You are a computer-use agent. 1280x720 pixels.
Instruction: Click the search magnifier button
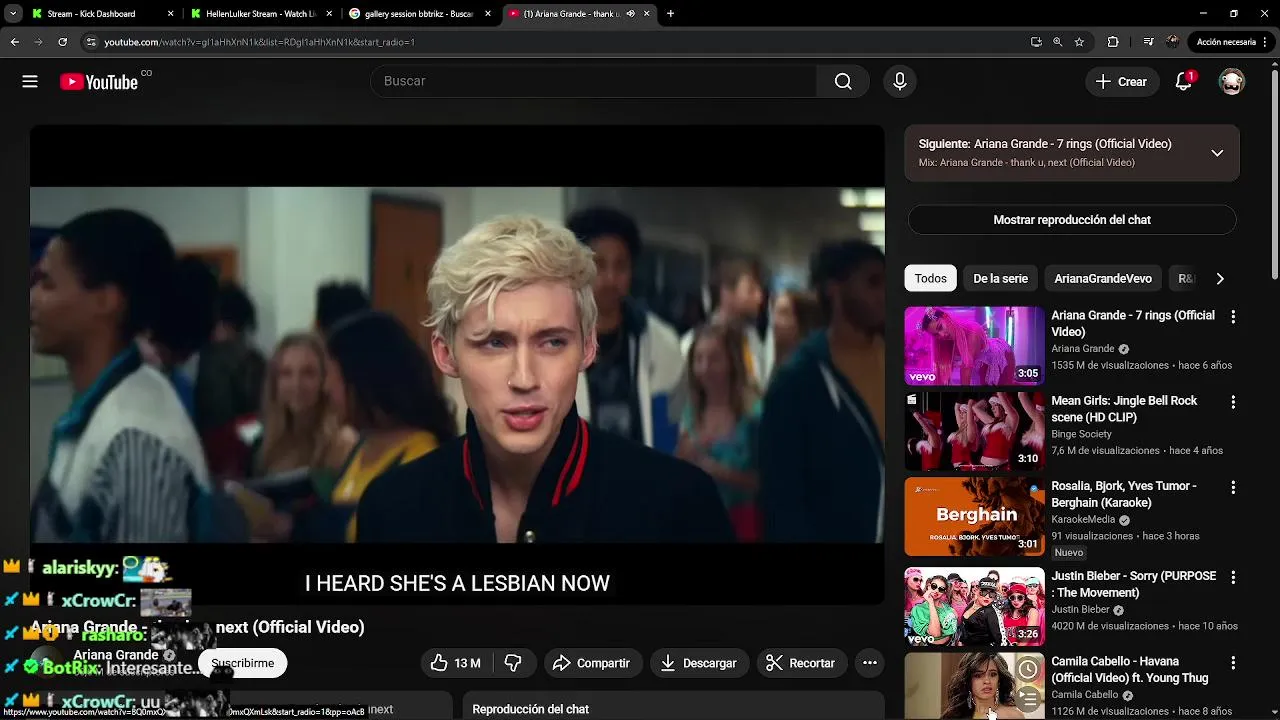843,82
